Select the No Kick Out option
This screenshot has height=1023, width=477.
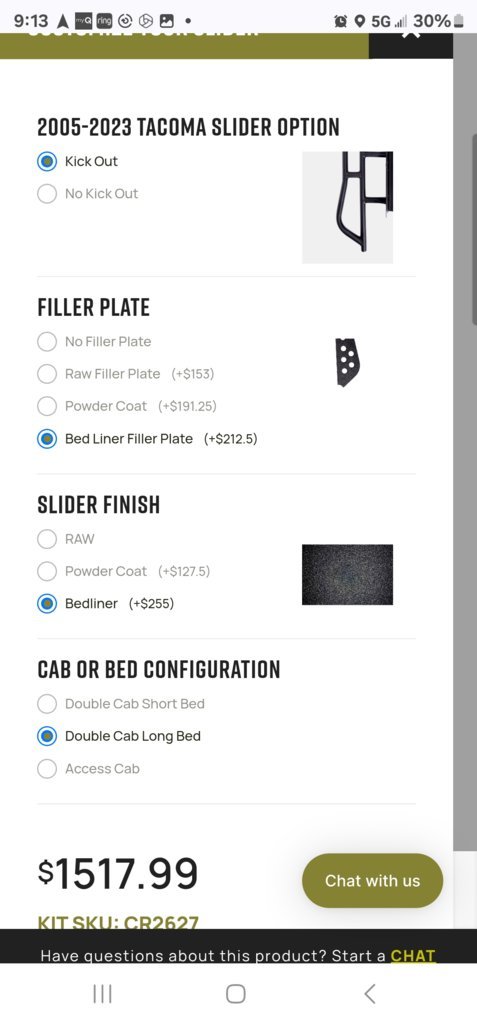[87, 194]
